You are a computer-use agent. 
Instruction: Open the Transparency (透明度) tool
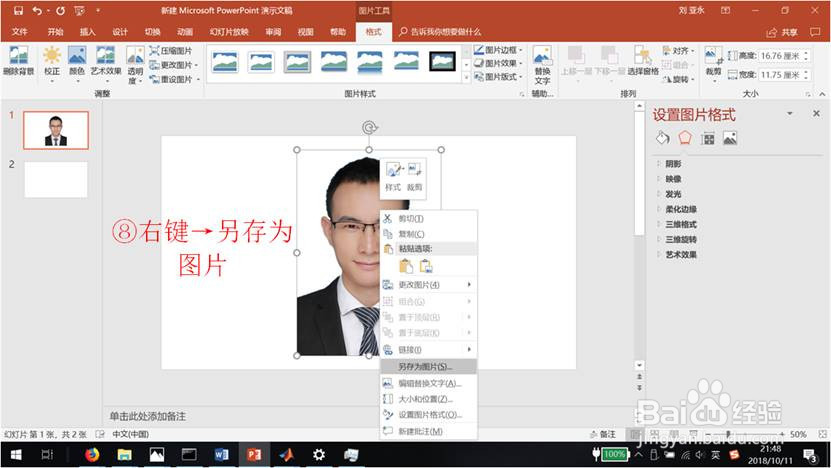pyautogui.click(x=135, y=65)
